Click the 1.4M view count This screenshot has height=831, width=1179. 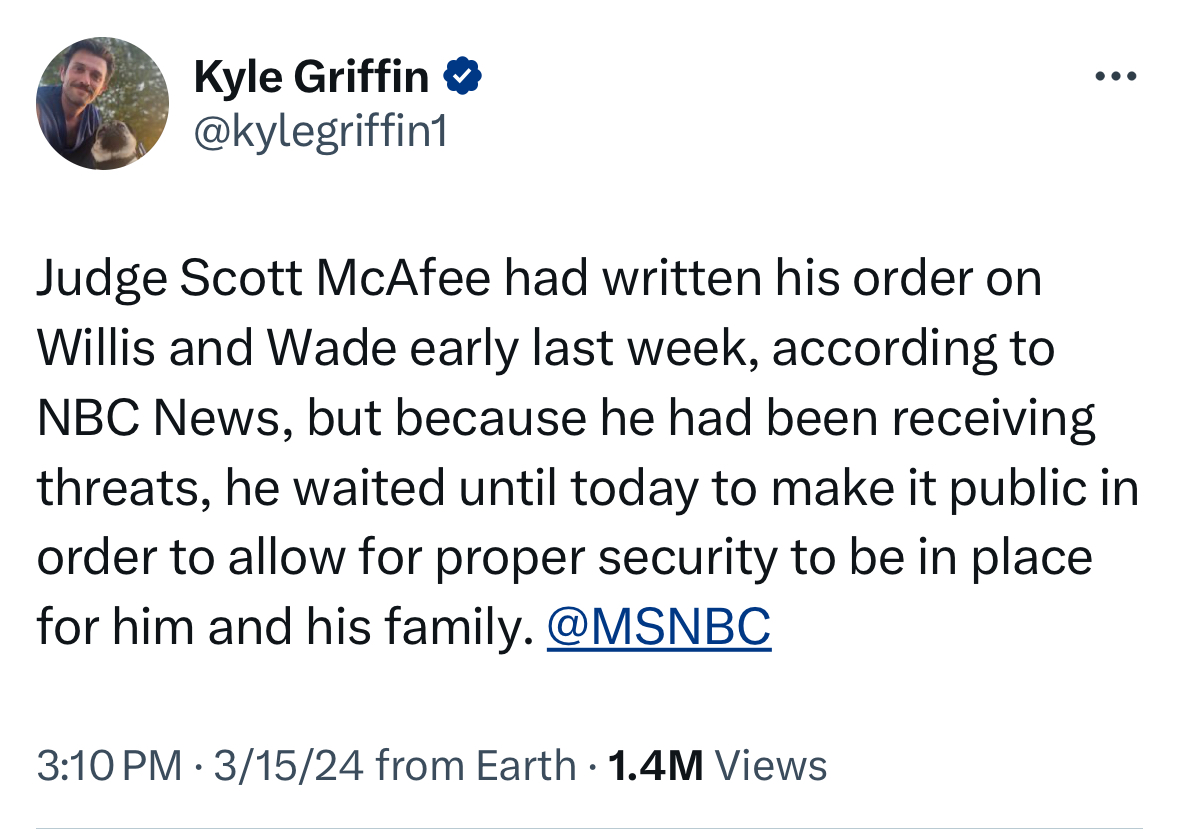click(655, 766)
